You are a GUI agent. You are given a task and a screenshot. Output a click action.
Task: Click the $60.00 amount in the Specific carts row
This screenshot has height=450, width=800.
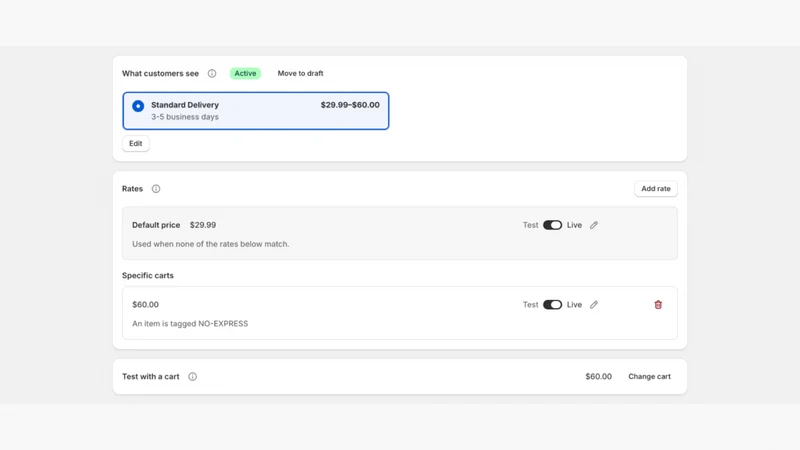click(145, 305)
